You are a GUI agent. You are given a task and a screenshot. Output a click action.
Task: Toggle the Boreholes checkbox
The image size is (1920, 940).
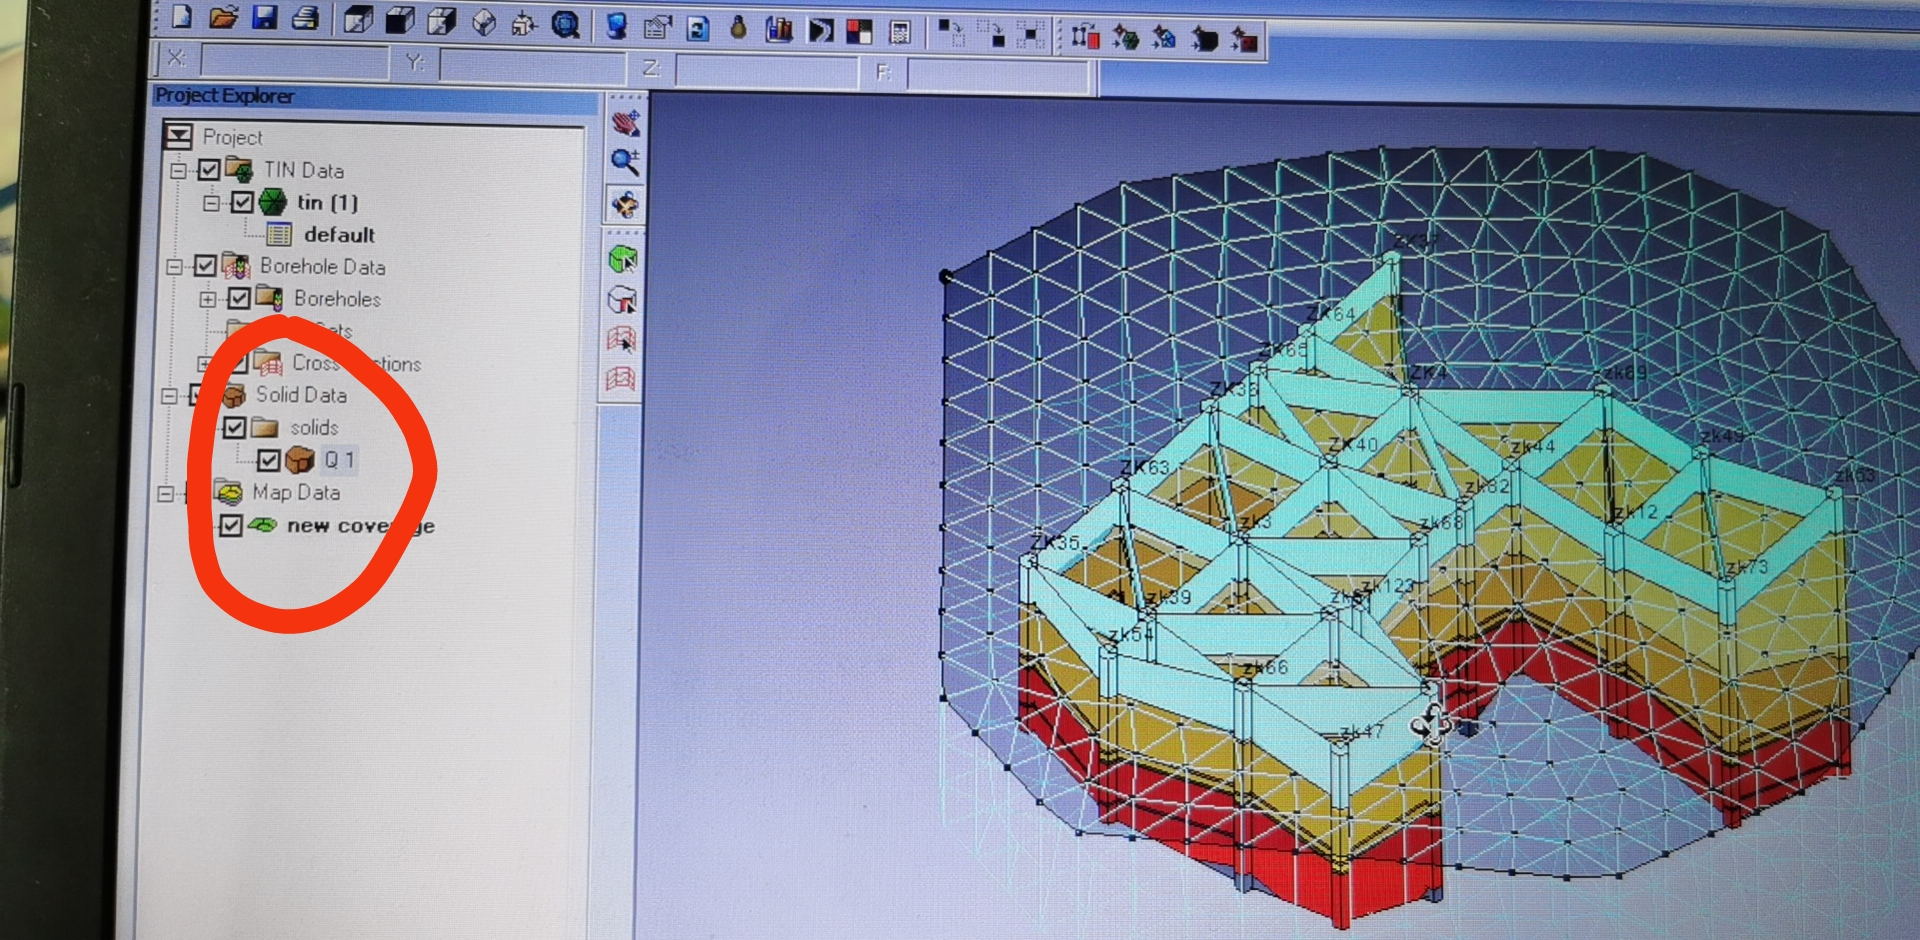(239, 298)
